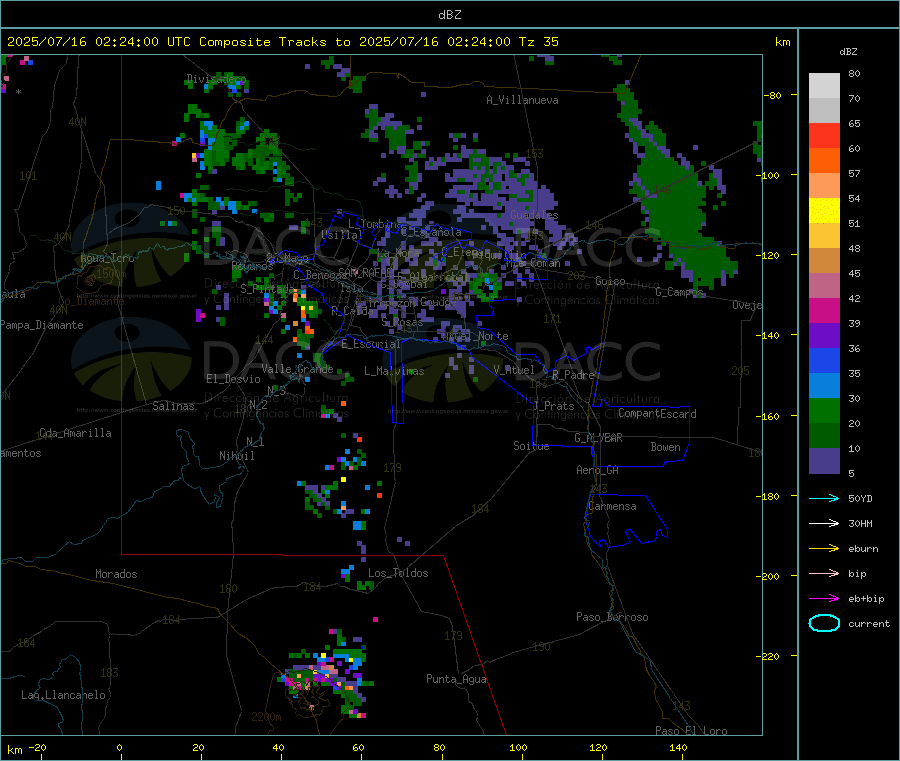The height and width of the screenshot is (761, 900).
Task: Click the Morados place label
Action: [x=116, y=574]
